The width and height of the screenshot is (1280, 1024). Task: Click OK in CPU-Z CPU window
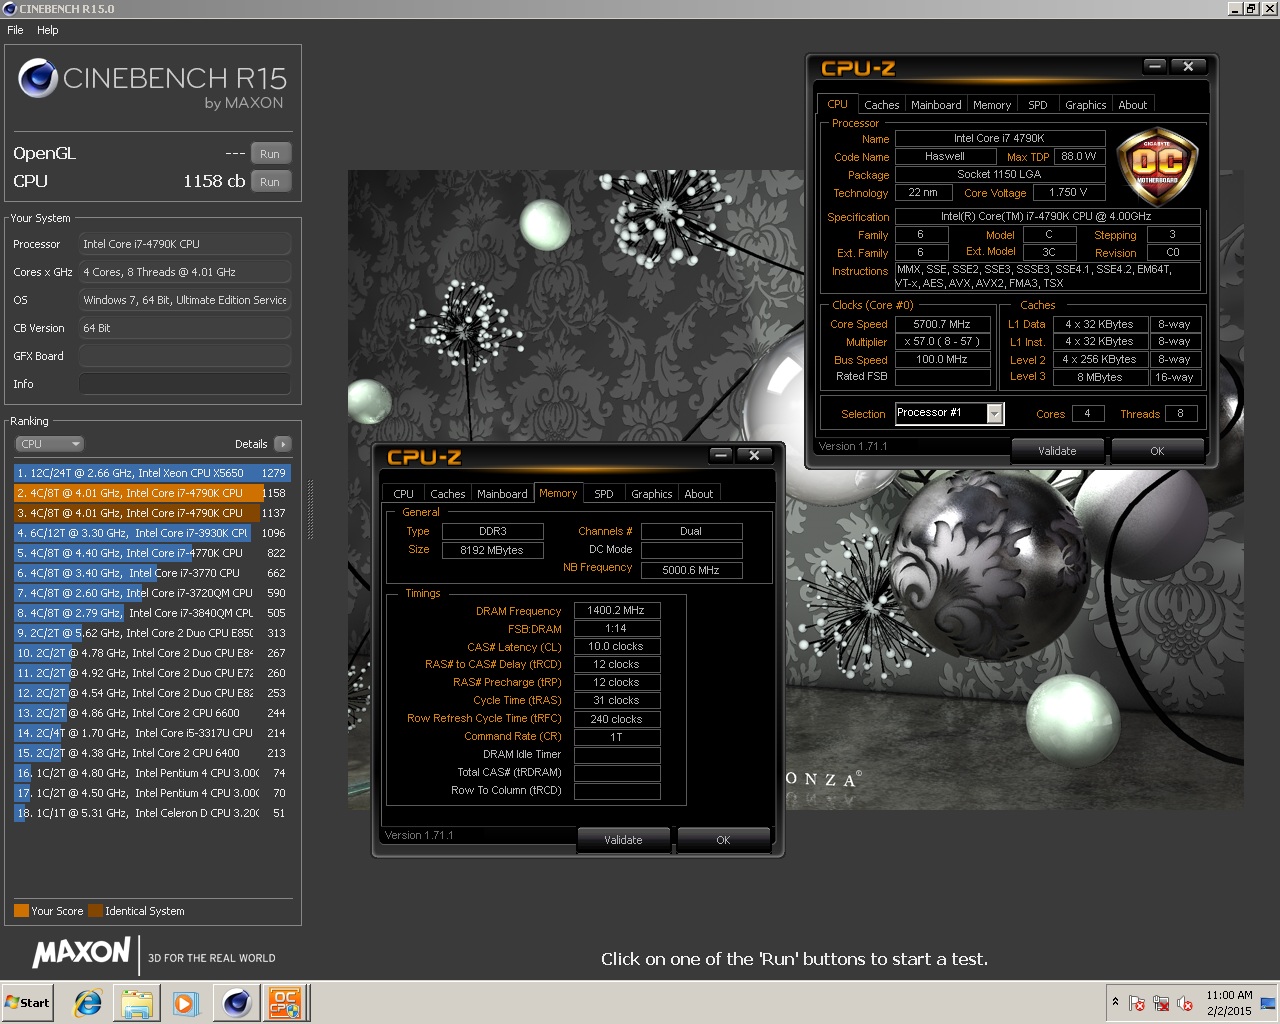(1157, 451)
